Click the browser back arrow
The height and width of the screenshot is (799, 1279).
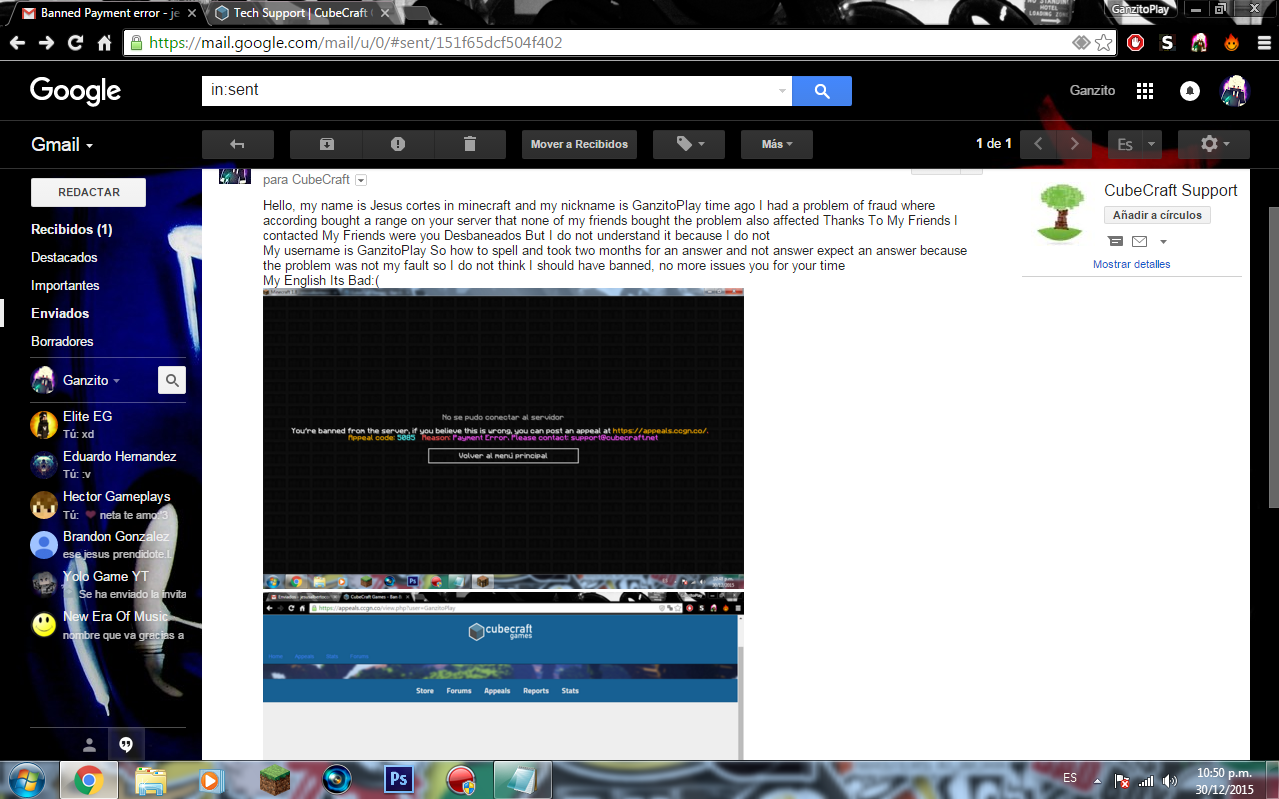pyautogui.click(x=17, y=43)
